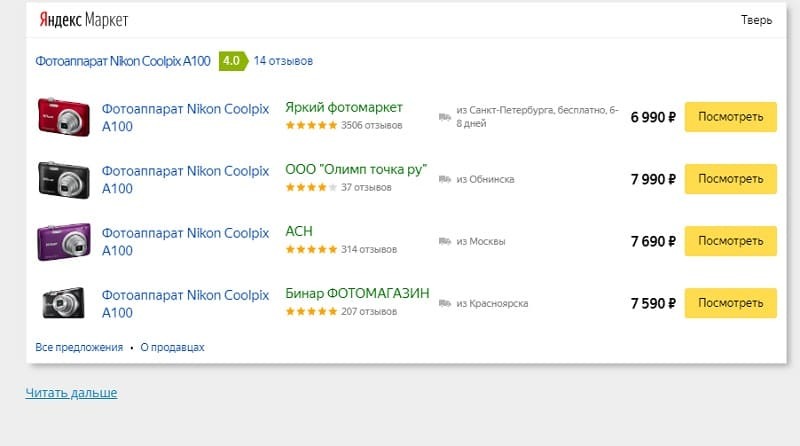800x446 pixels.
Task: Click the Читать дальше link
Action: pos(71,393)
